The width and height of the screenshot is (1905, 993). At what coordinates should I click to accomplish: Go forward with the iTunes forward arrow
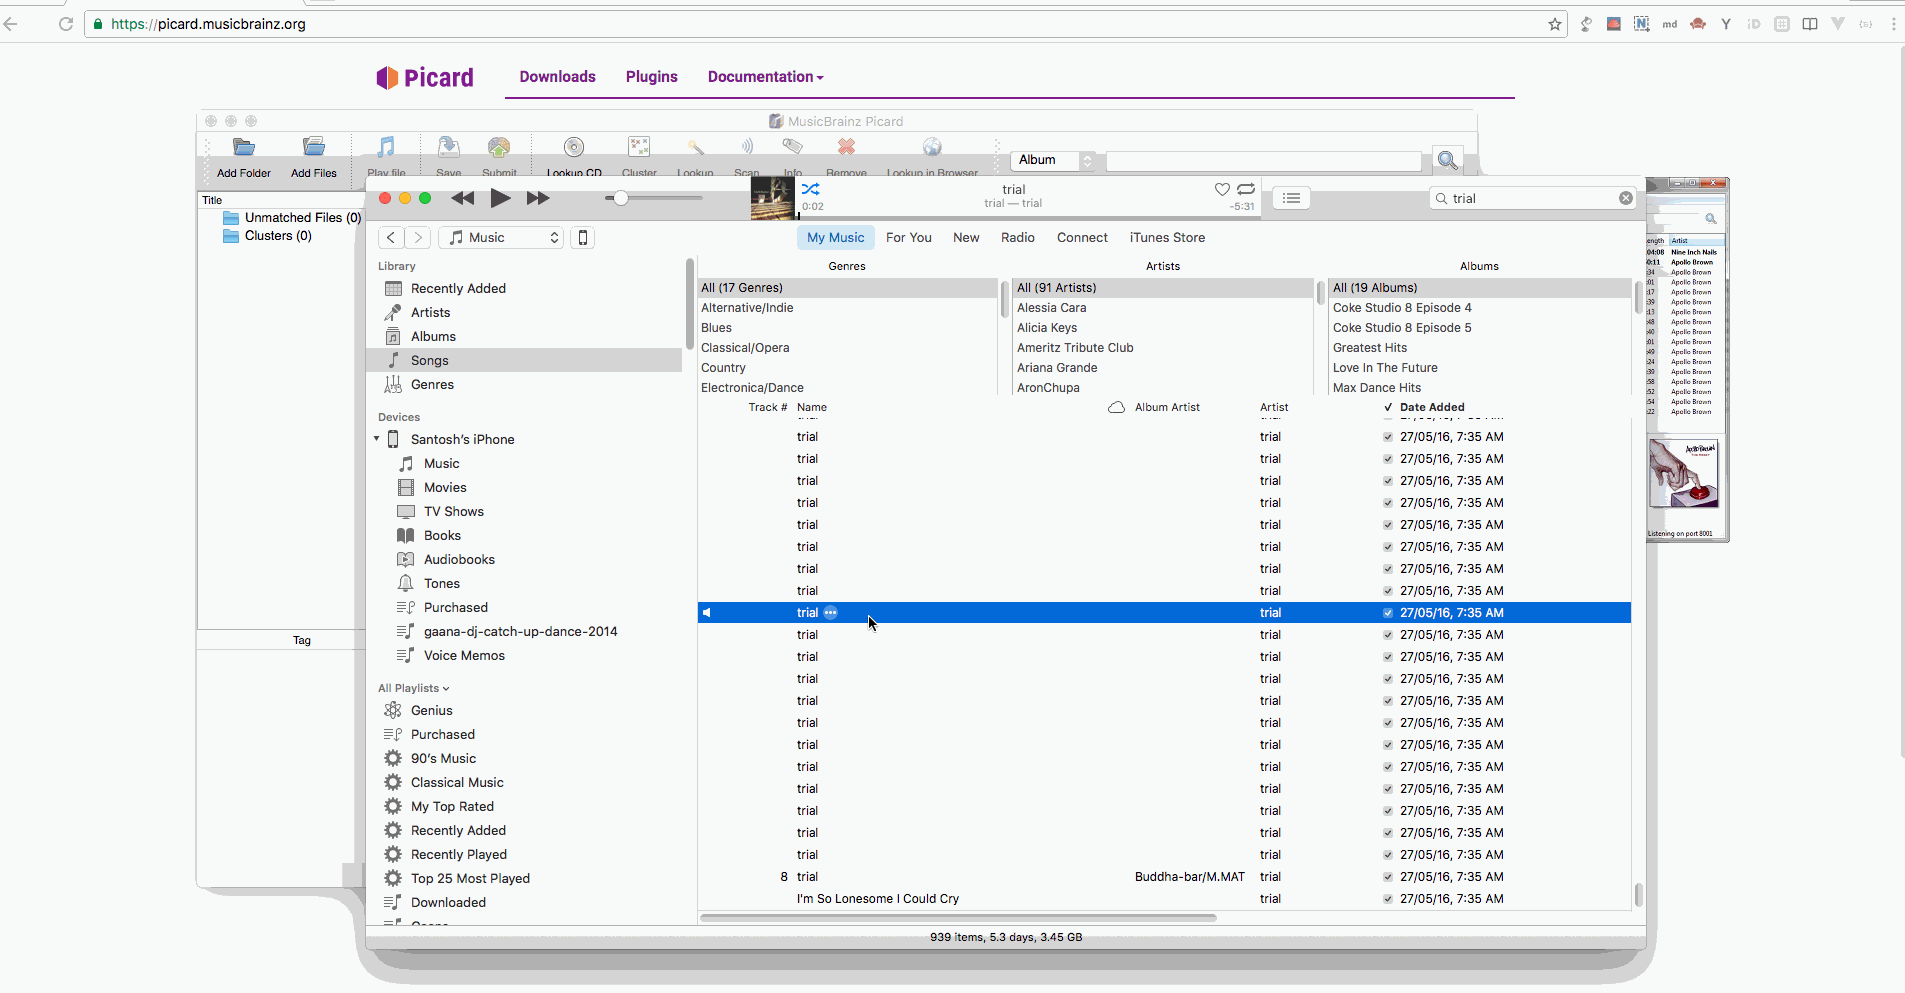click(x=418, y=237)
